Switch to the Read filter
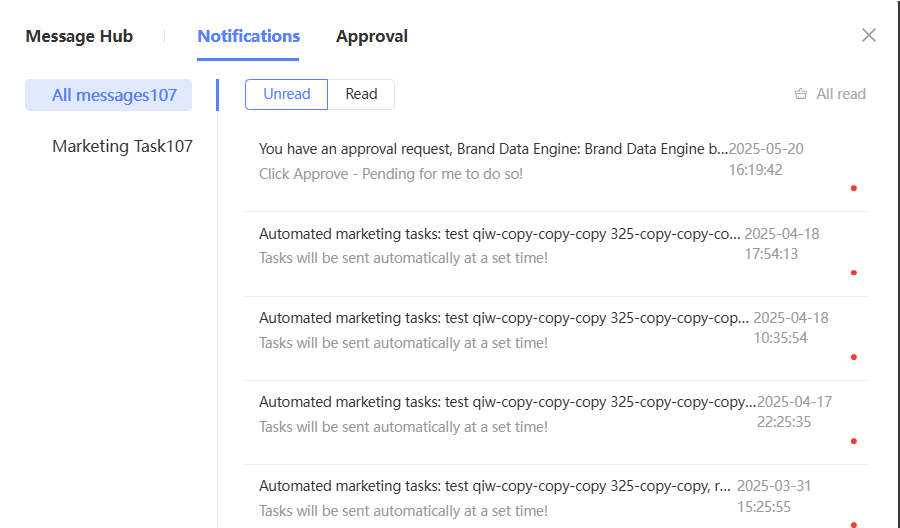The height and width of the screenshot is (528, 900). click(x=361, y=94)
